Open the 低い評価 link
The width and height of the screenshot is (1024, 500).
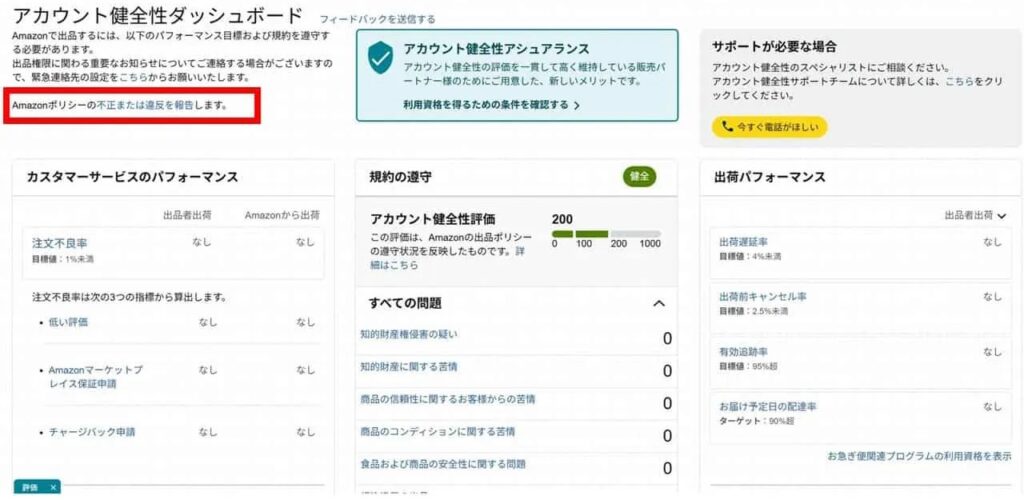pyautogui.click(x=68, y=322)
